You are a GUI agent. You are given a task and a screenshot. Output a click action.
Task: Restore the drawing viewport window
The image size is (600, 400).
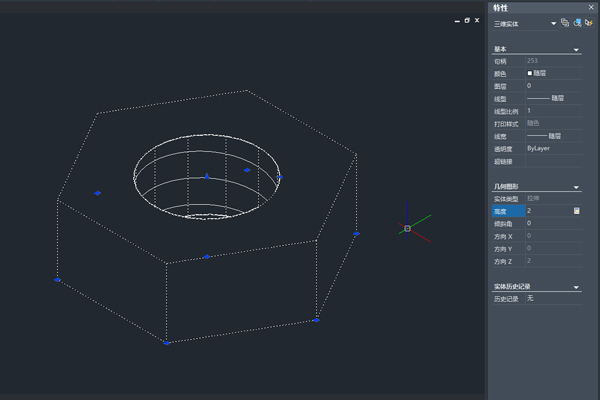click(467, 20)
